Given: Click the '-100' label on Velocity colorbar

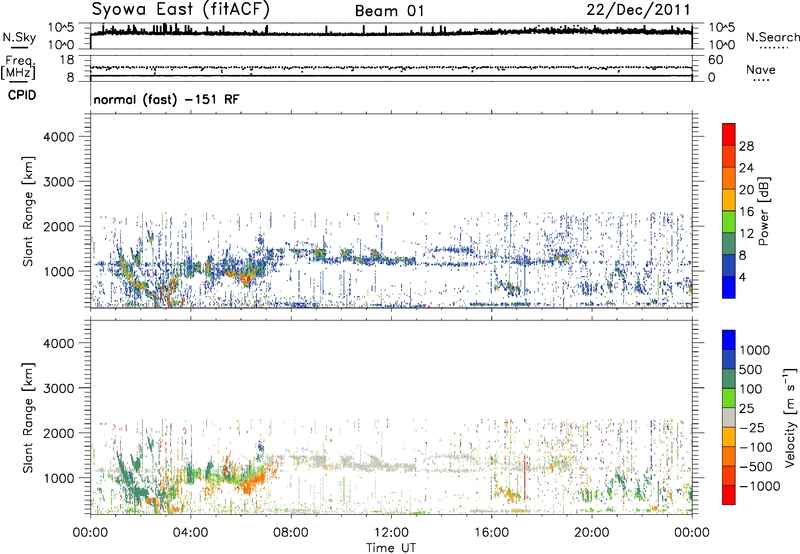Looking at the screenshot, I should click(756, 447).
